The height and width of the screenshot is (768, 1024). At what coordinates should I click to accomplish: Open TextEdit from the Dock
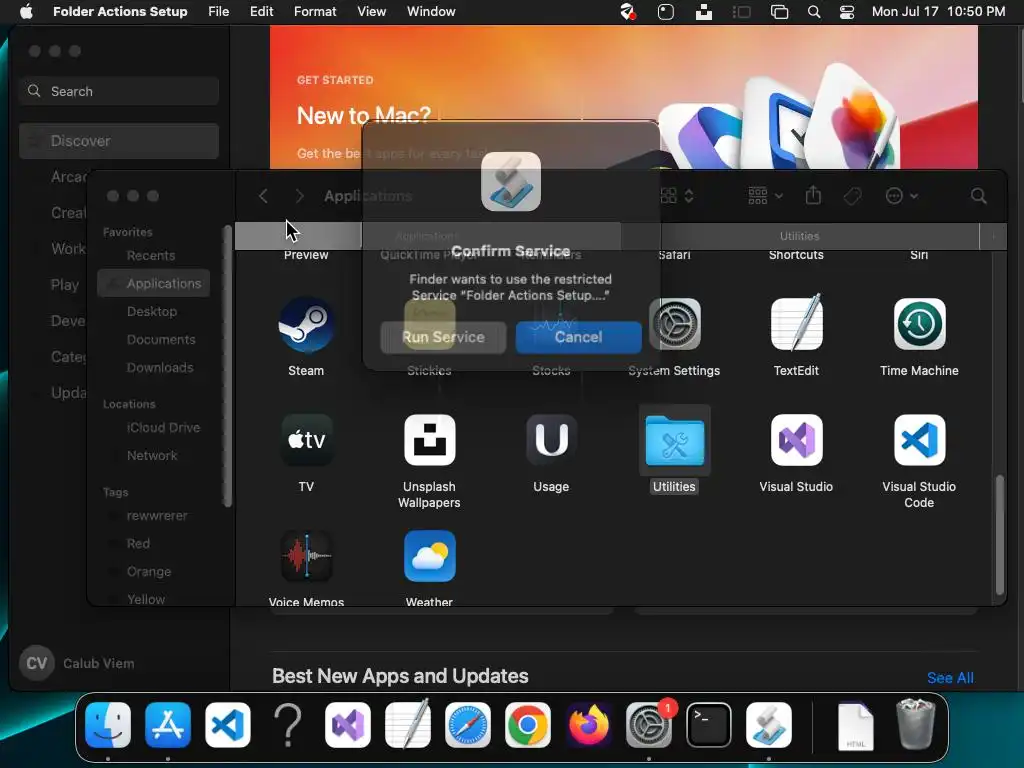pos(408,724)
